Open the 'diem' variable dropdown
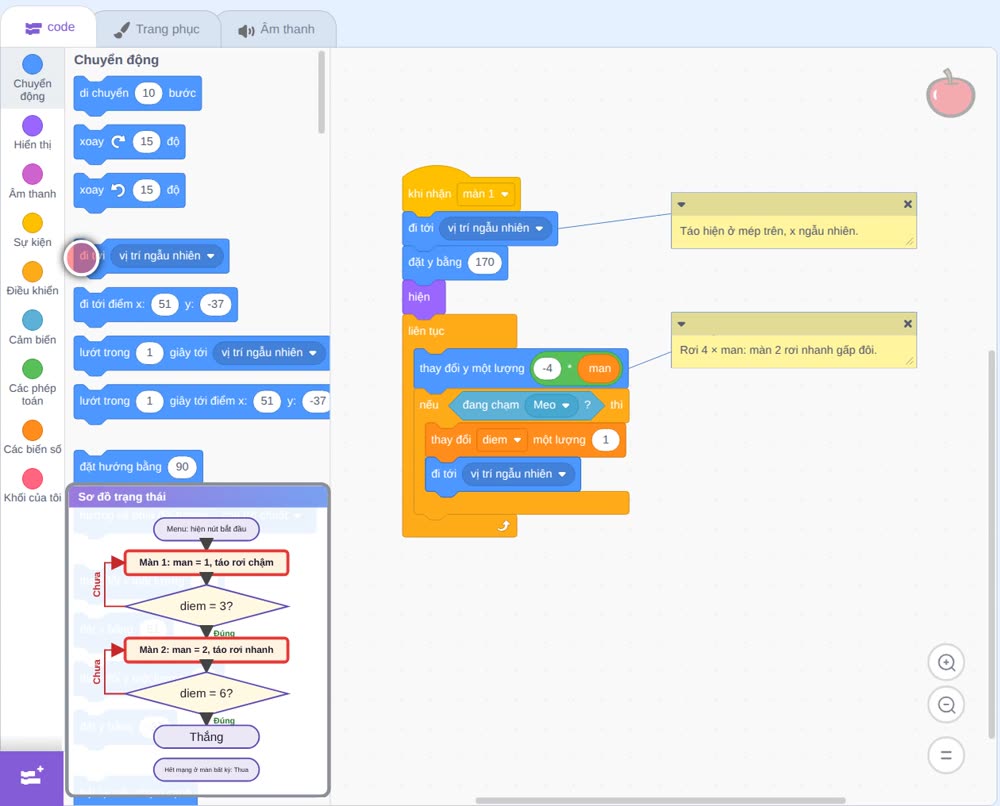This screenshot has height=806, width=1000. (502, 440)
